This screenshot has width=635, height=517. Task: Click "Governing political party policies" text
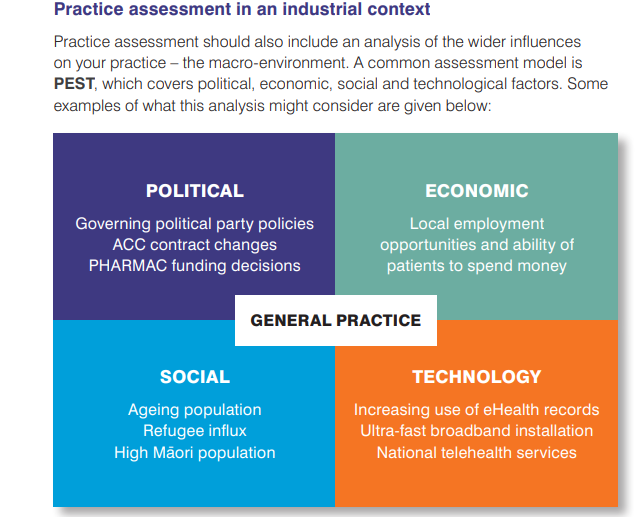coord(194,223)
